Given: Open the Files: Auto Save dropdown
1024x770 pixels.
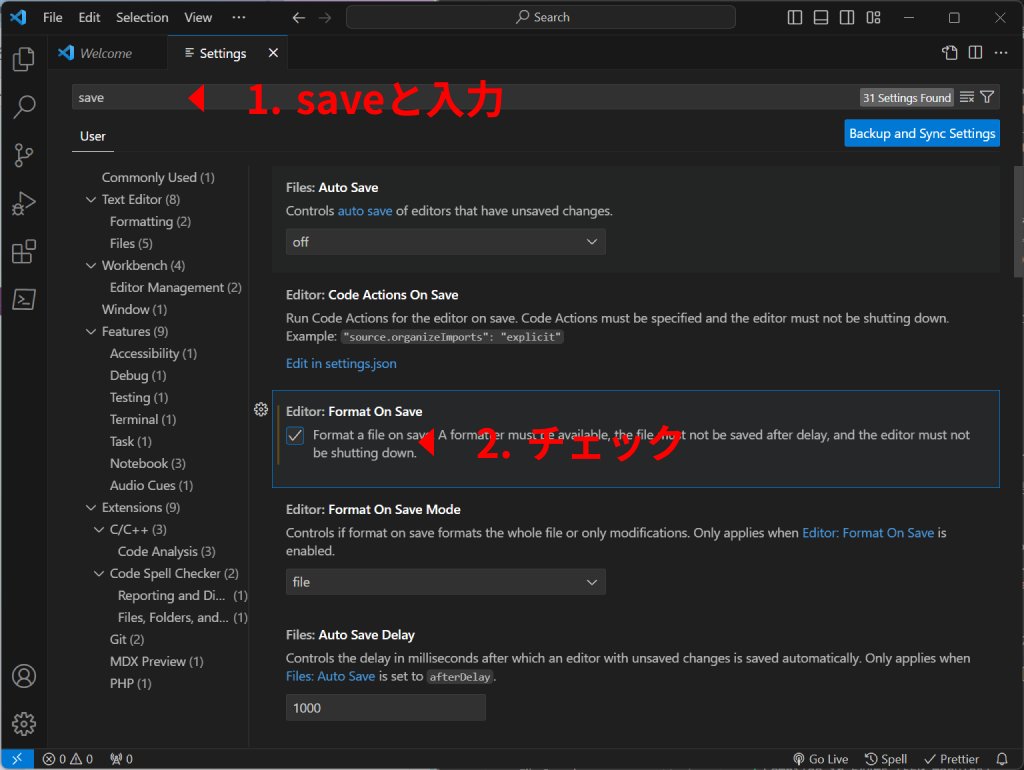Looking at the screenshot, I should [445, 242].
